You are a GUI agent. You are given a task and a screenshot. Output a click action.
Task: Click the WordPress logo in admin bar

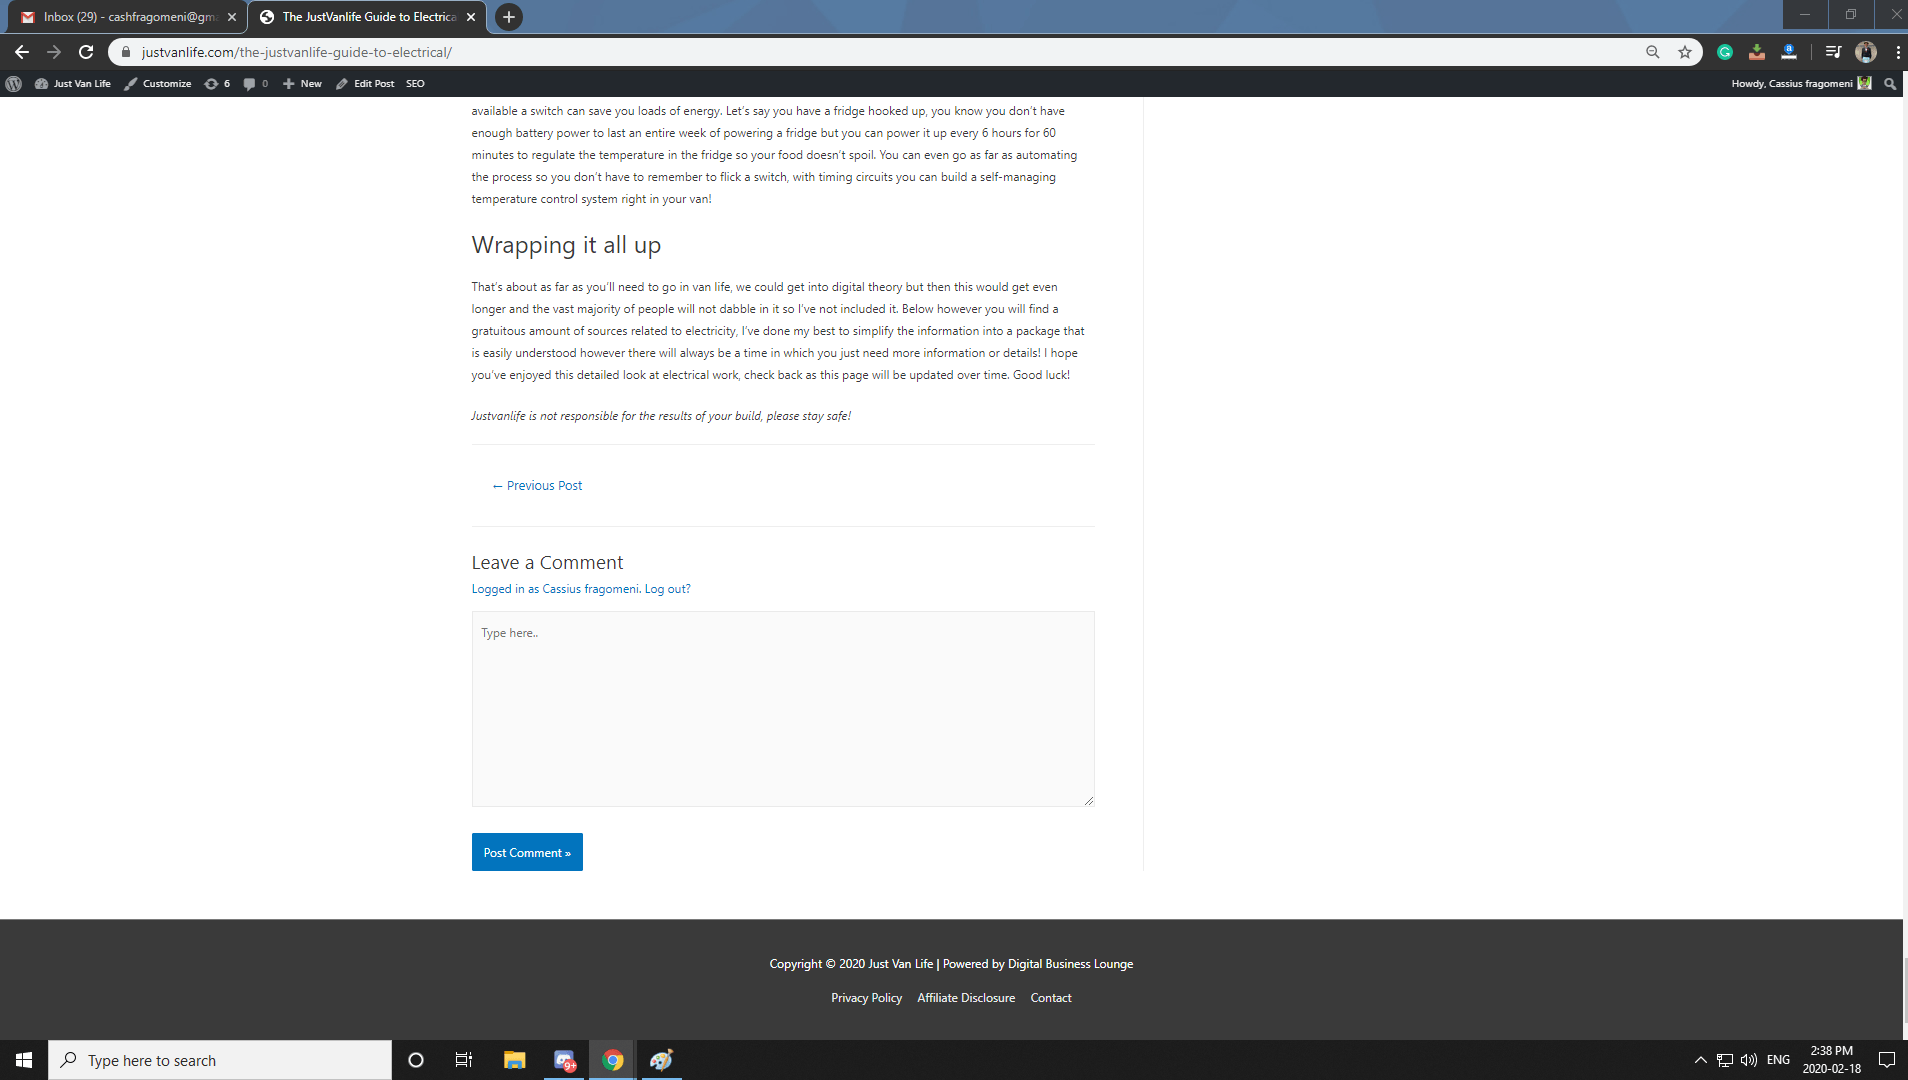coord(14,84)
